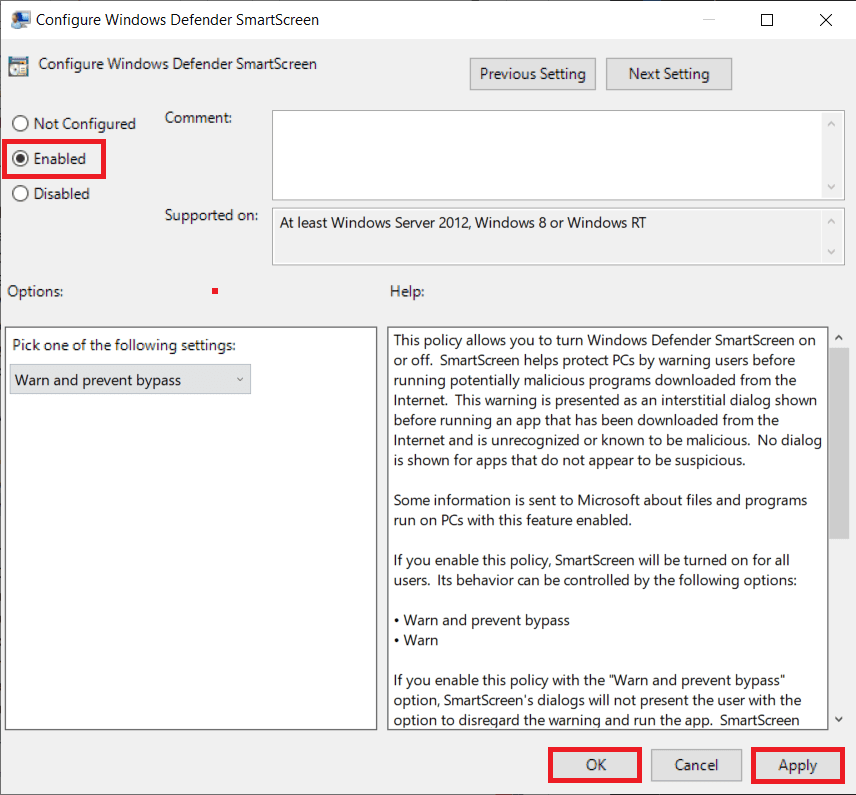
Task: Open the Warn and prevent bypass dropdown
Action: coord(130,379)
